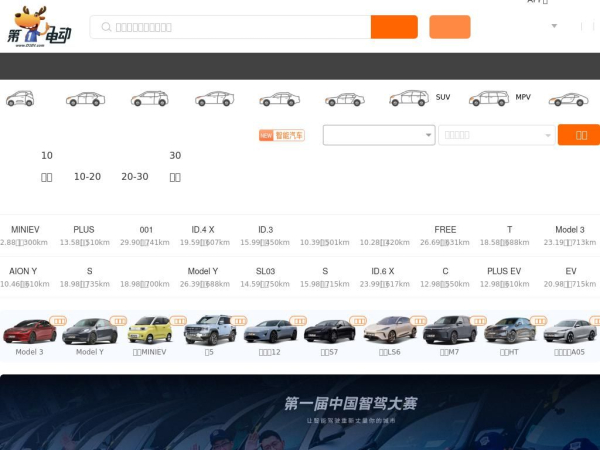Click the 第一电动 moose logo
Screen dimensions: 600x450
[x=39, y=27]
